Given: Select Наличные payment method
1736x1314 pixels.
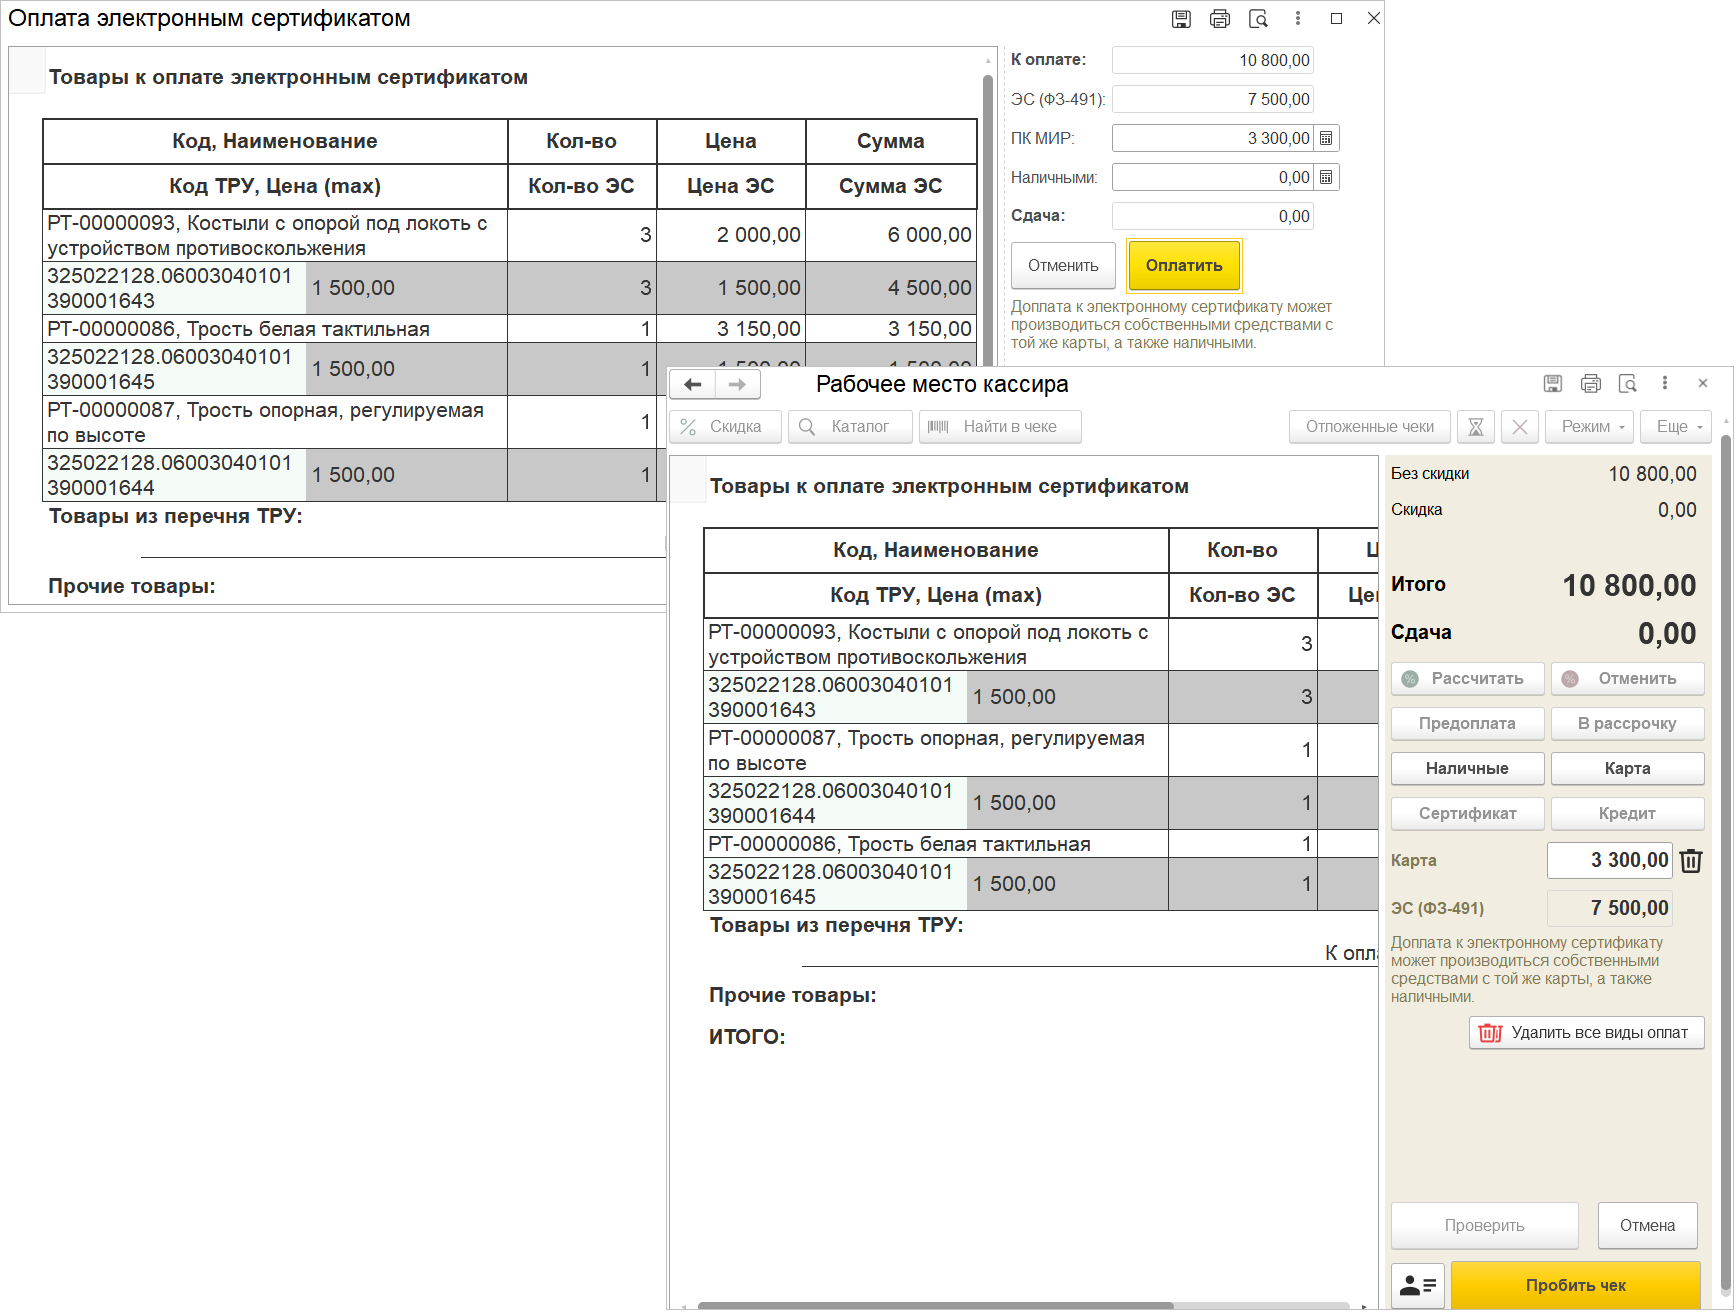Looking at the screenshot, I should pos(1467,769).
